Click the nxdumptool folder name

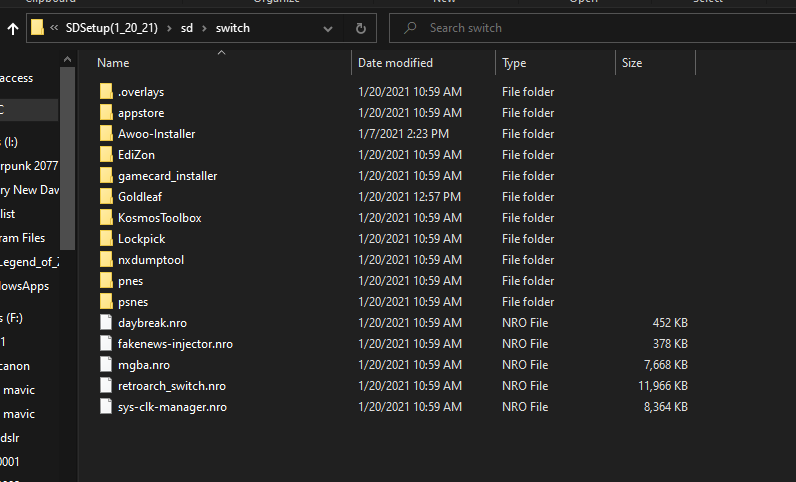(151, 260)
